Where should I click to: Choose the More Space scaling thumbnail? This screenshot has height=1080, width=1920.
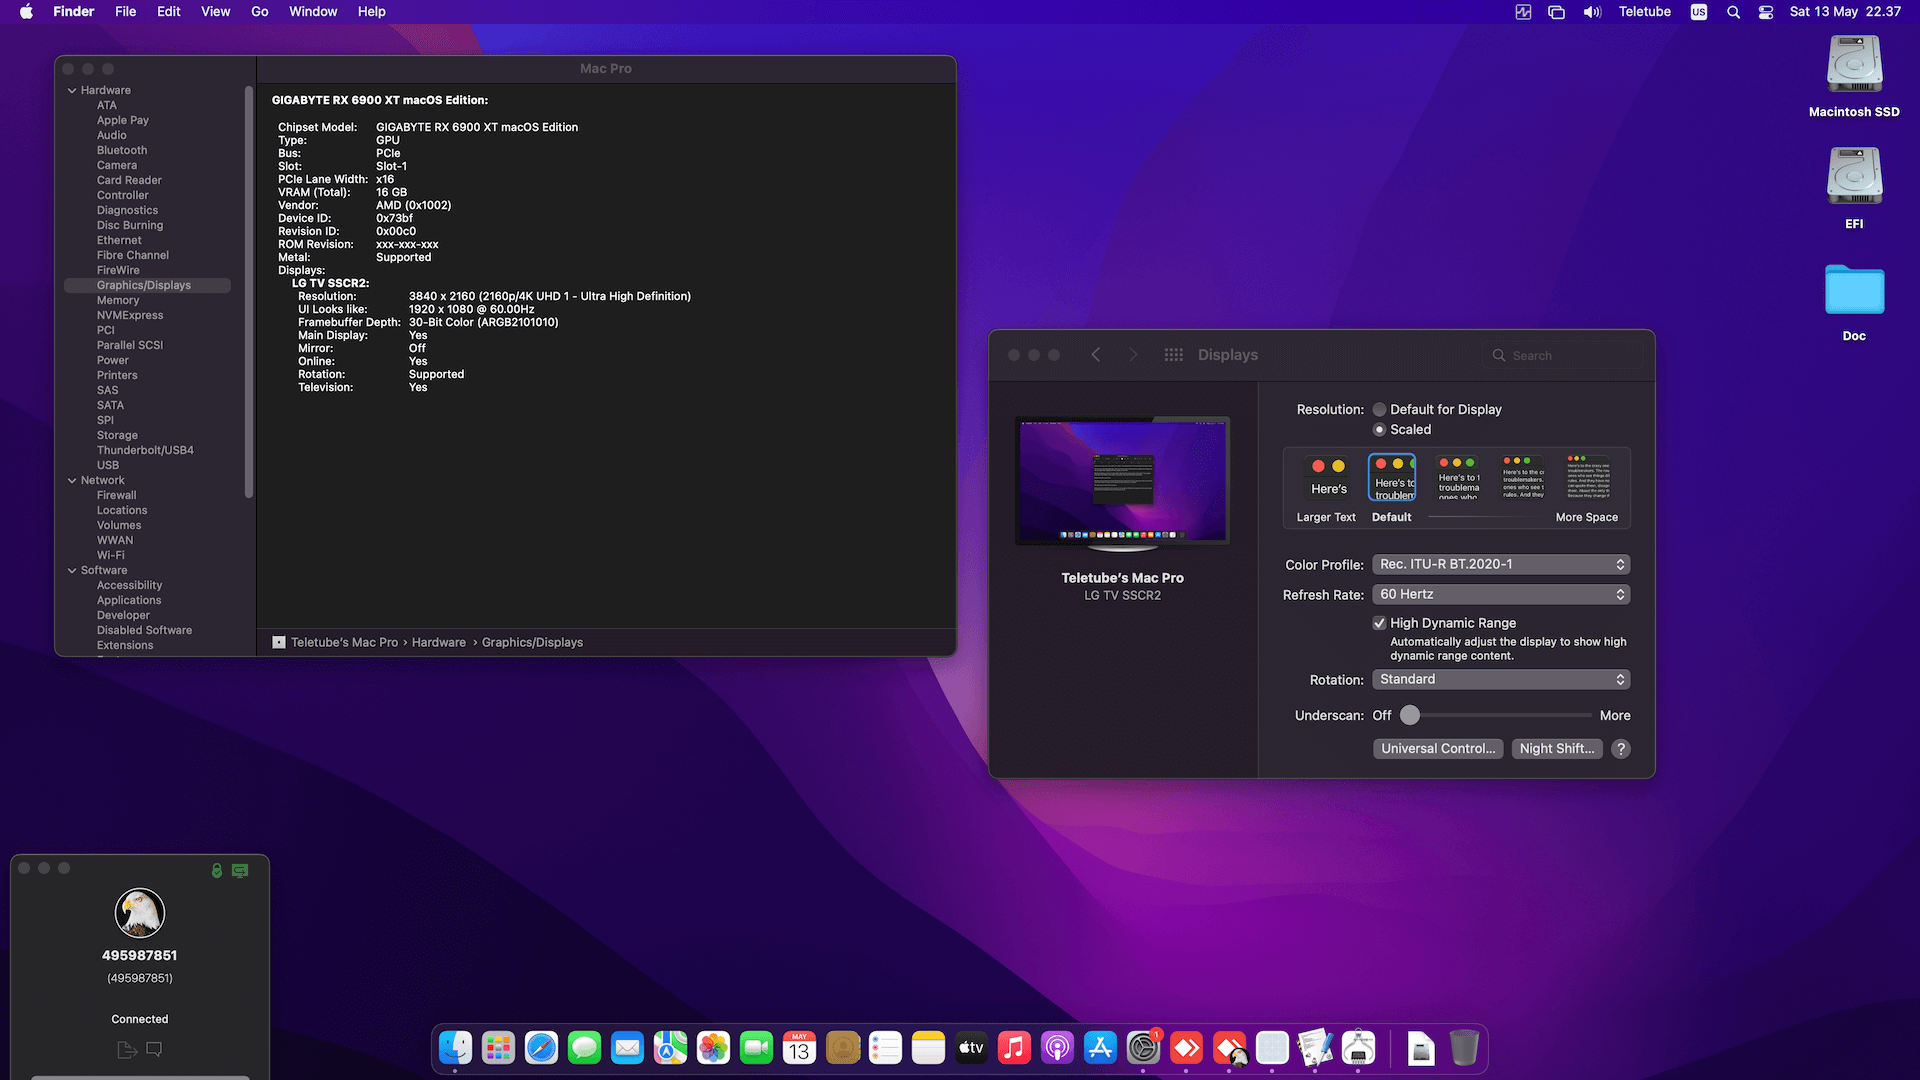click(1588, 477)
